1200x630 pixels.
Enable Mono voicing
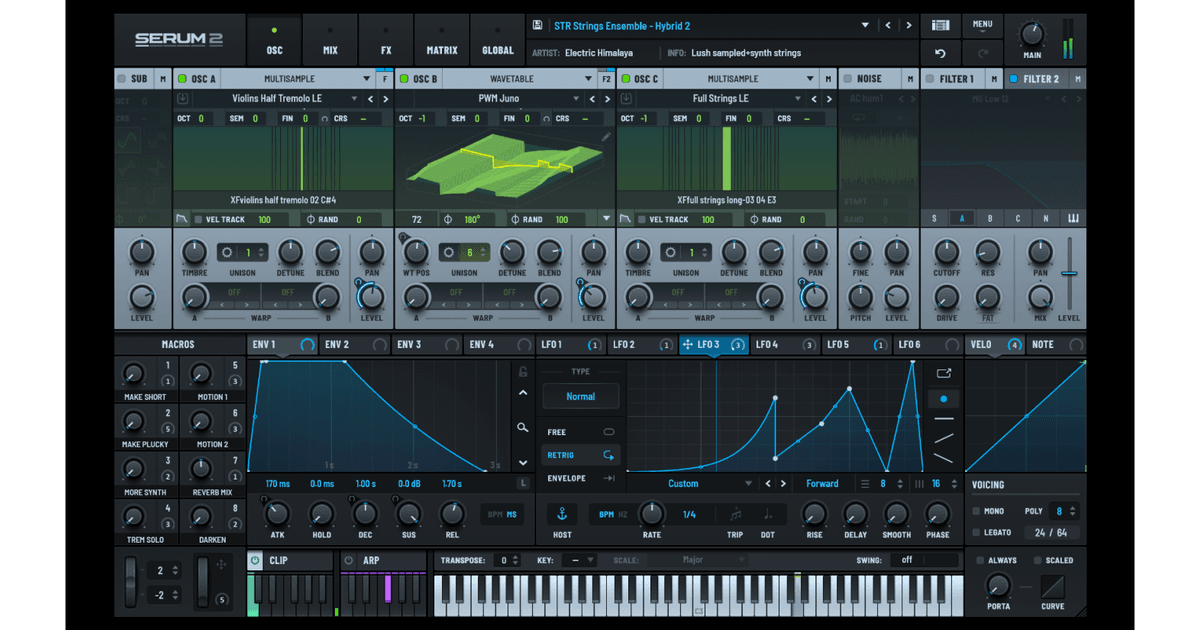point(976,510)
